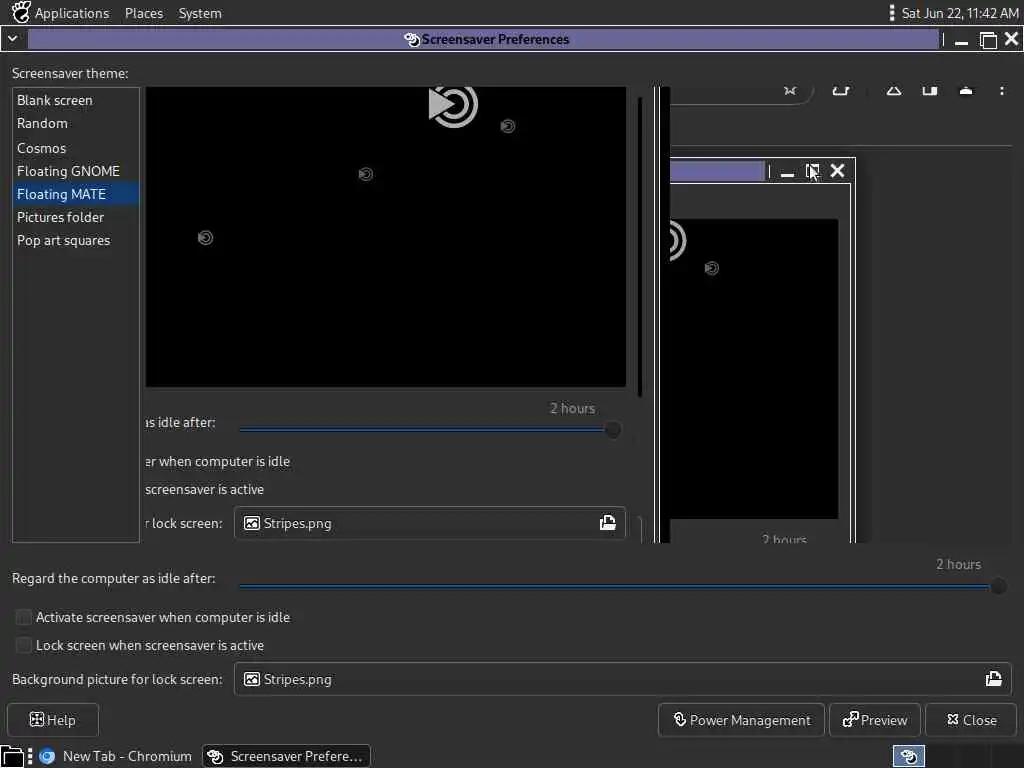Switch to New Tab - Chromium in the taskbar
The height and width of the screenshot is (768, 1024).
pos(116,756)
